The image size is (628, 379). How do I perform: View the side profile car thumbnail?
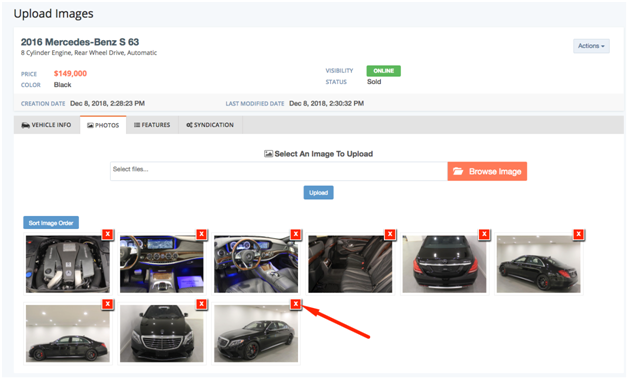click(68, 334)
